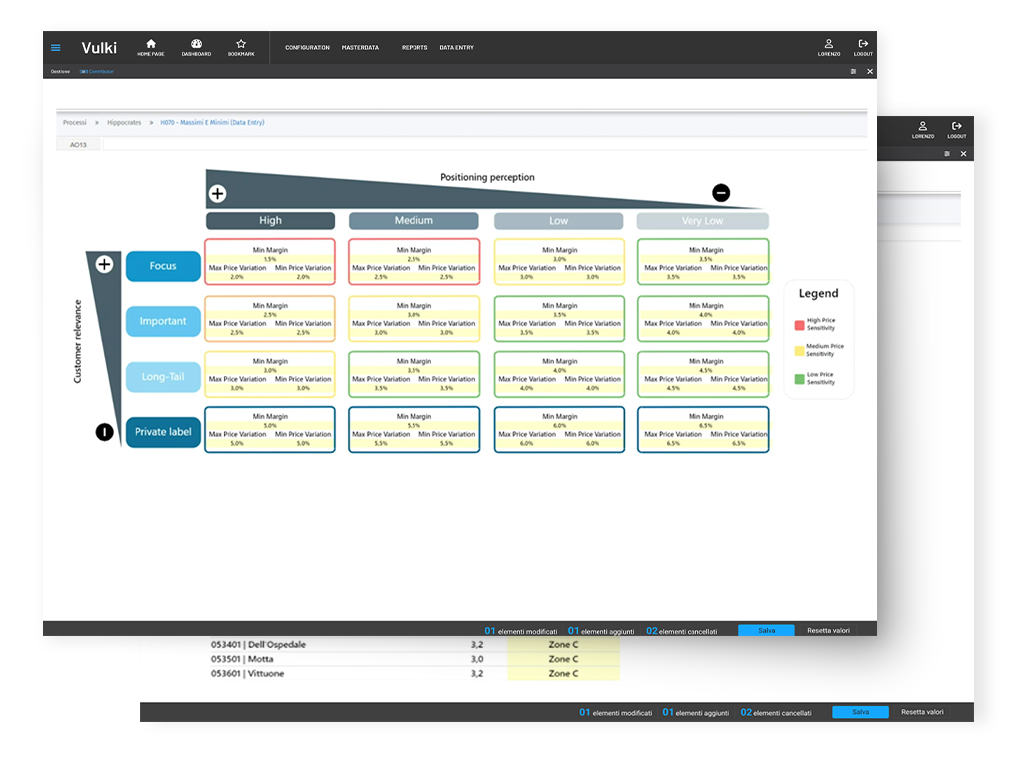Go to Home Page icon

coord(151,44)
